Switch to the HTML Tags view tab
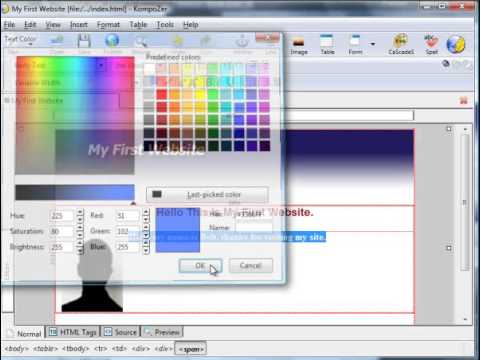 point(73,332)
